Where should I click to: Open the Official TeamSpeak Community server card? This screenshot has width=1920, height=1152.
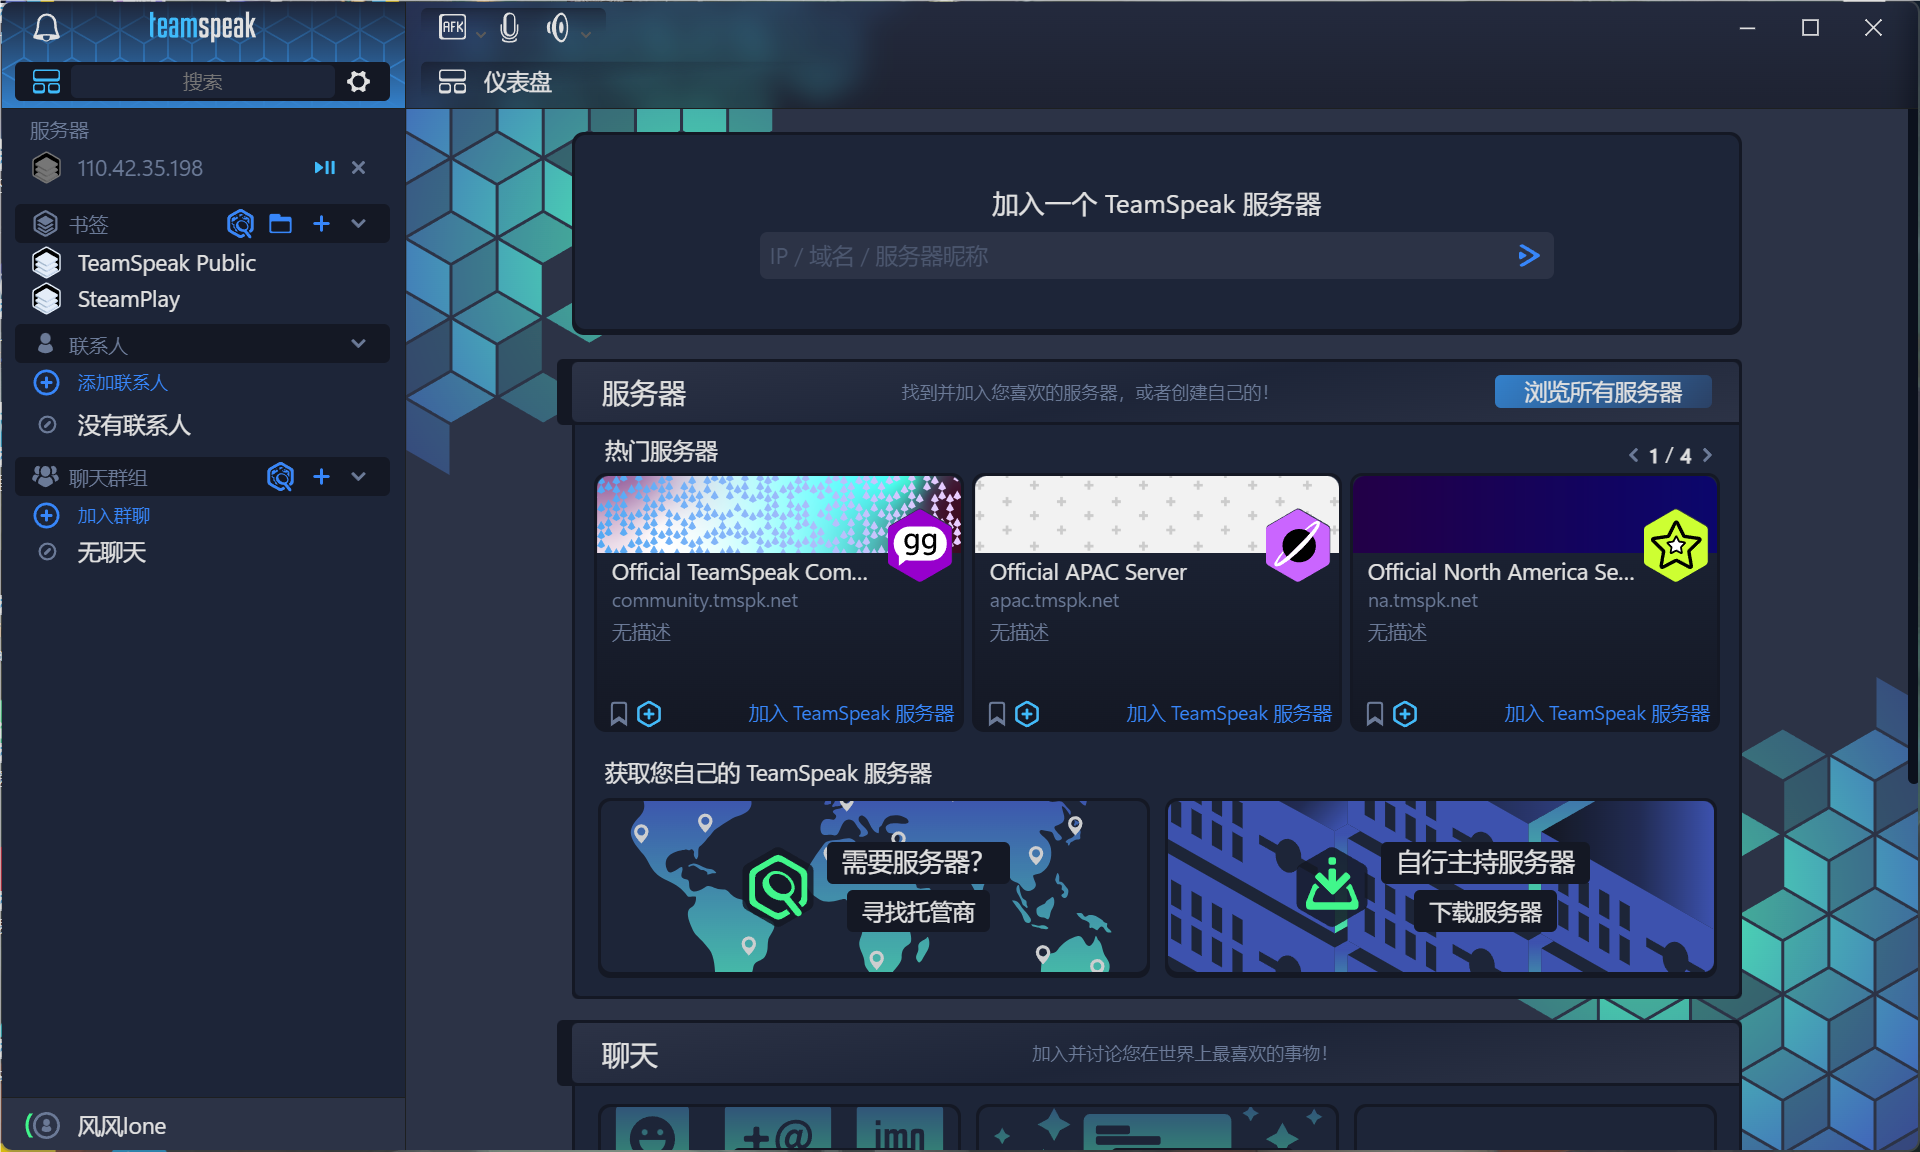(x=780, y=603)
